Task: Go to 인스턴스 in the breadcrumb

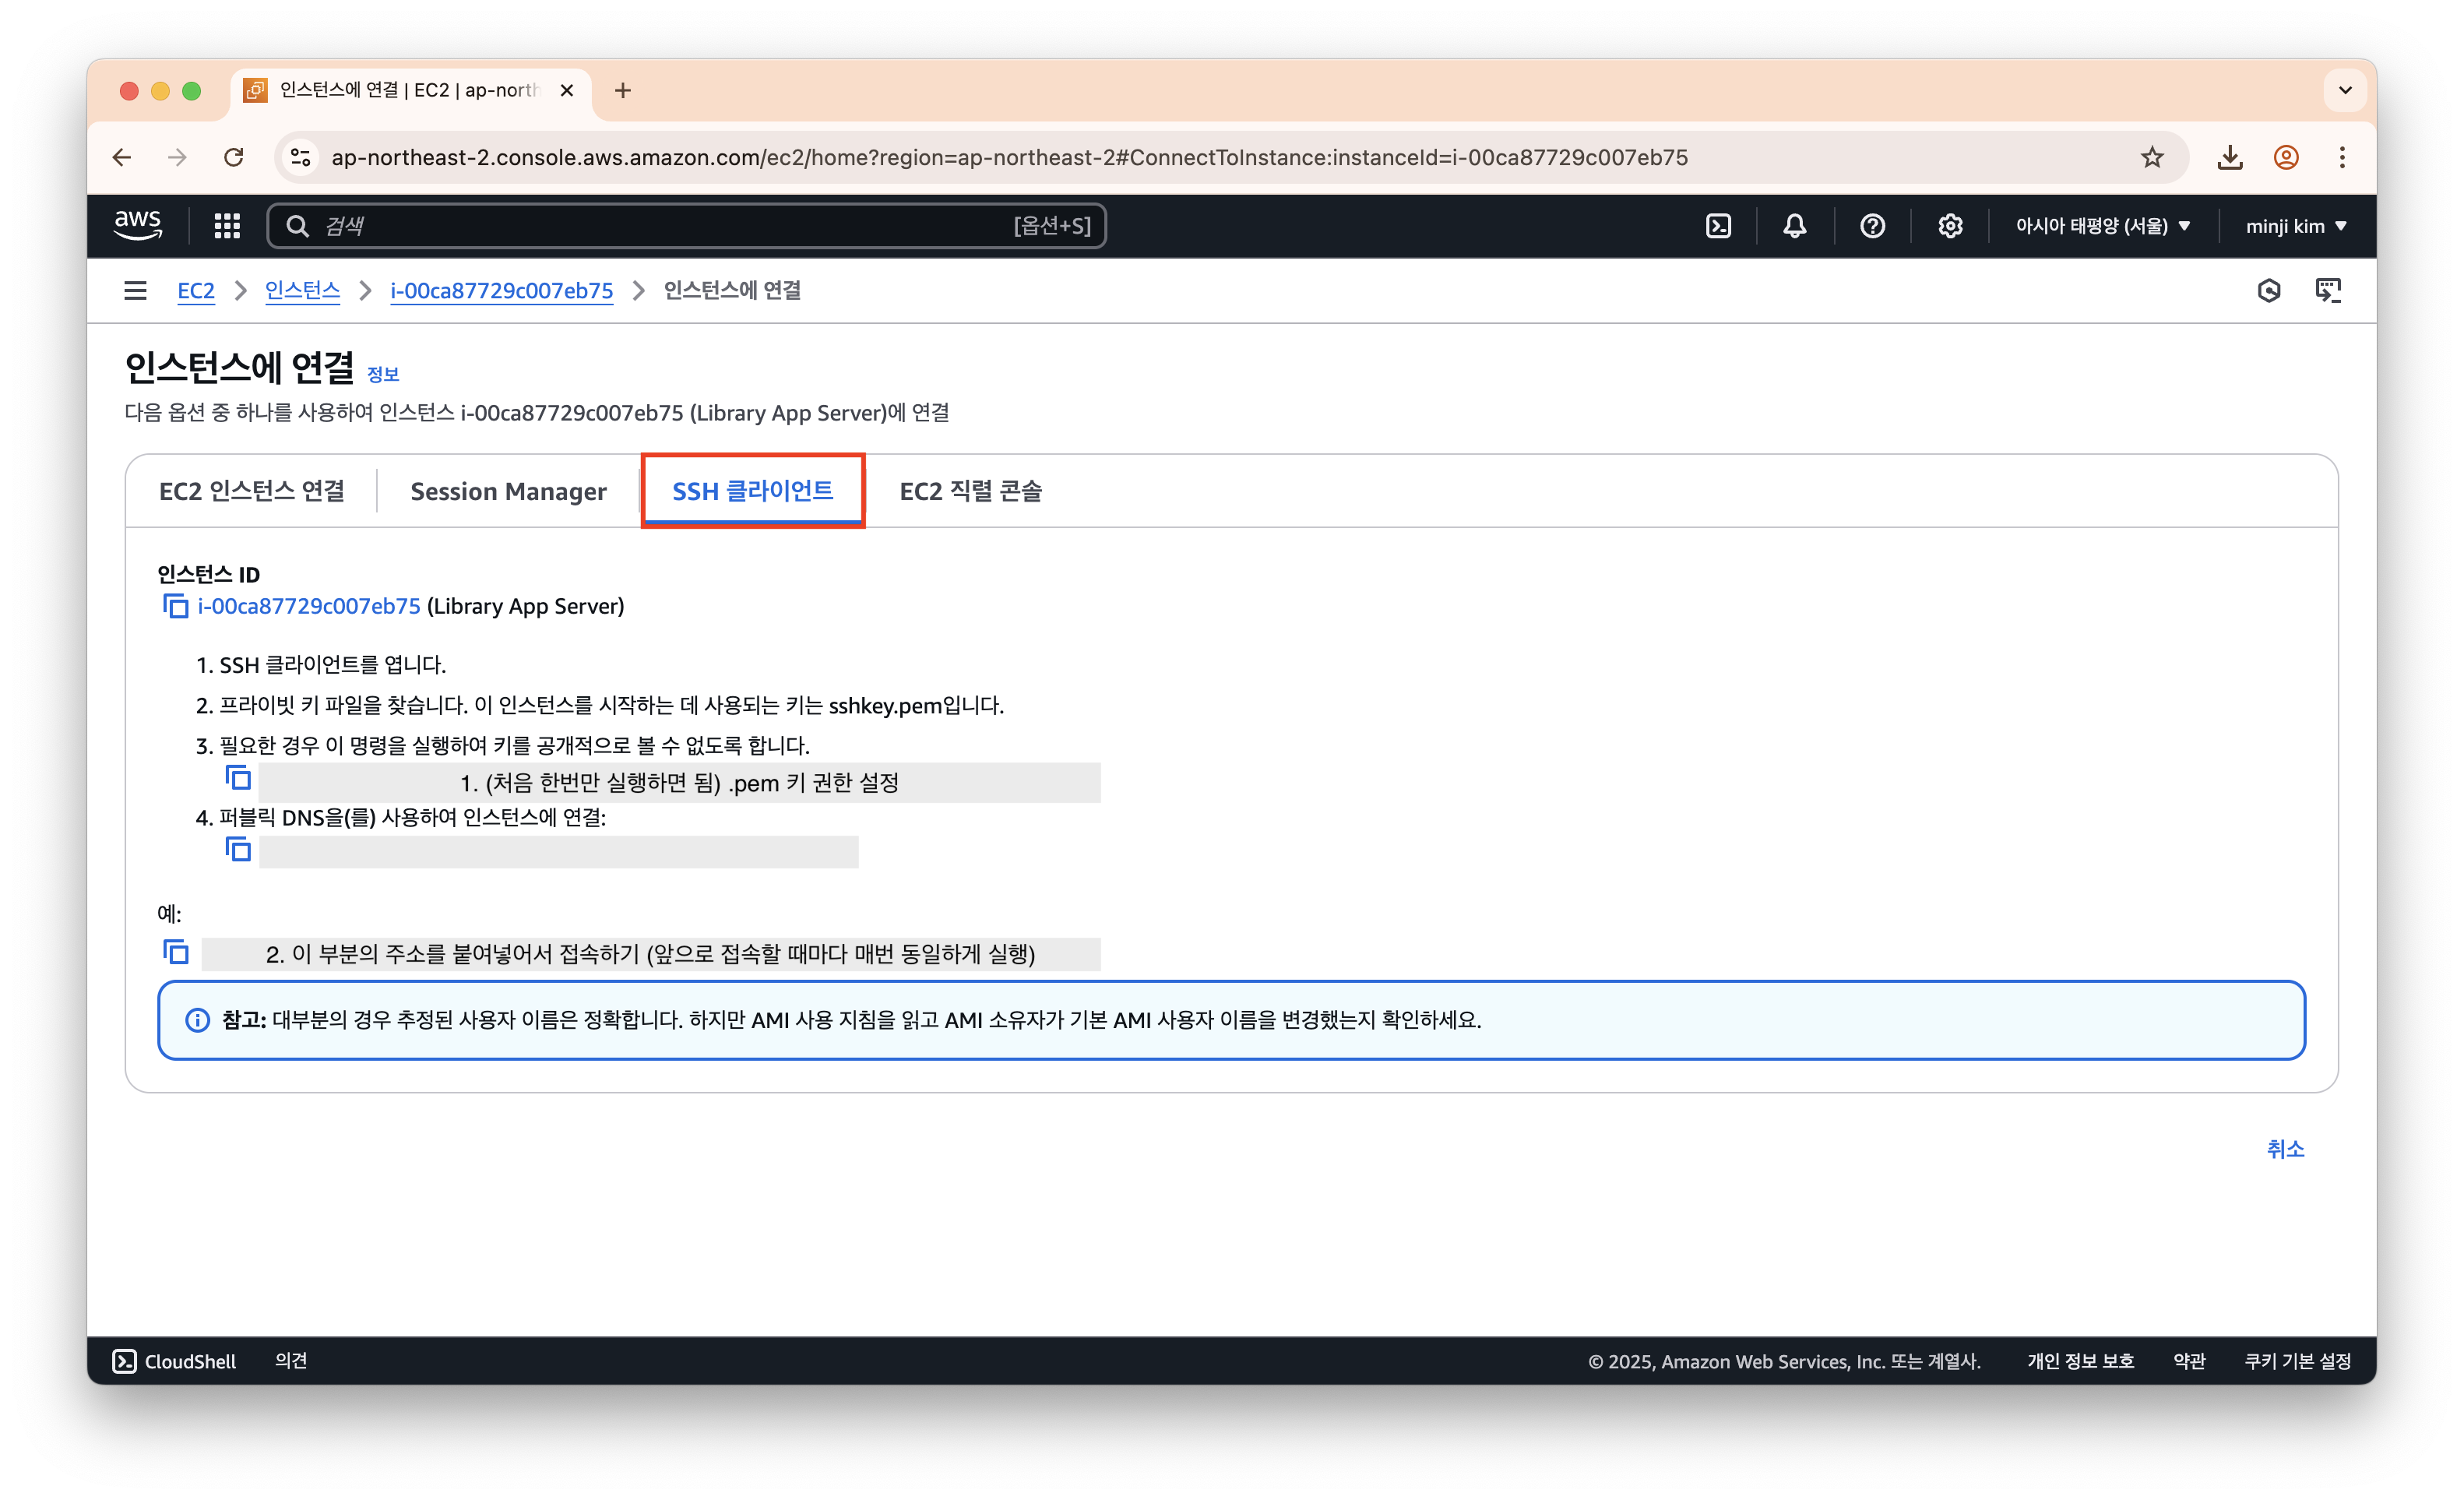Action: (302, 290)
